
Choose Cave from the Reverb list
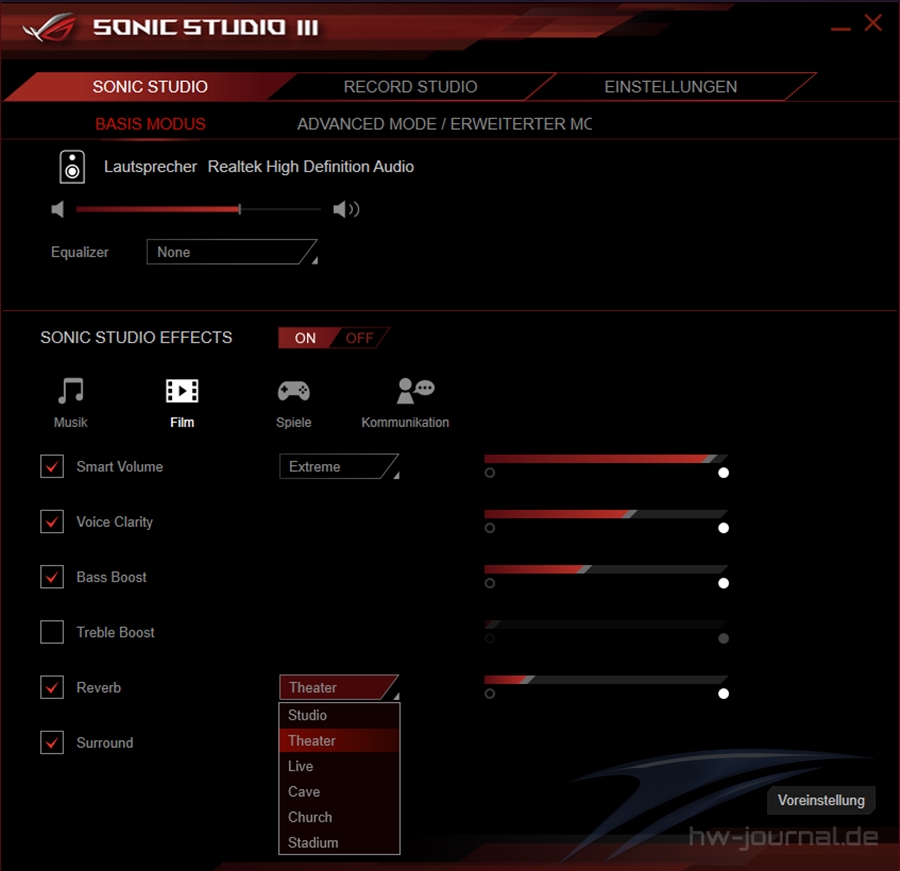pyautogui.click(x=339, y=792)
